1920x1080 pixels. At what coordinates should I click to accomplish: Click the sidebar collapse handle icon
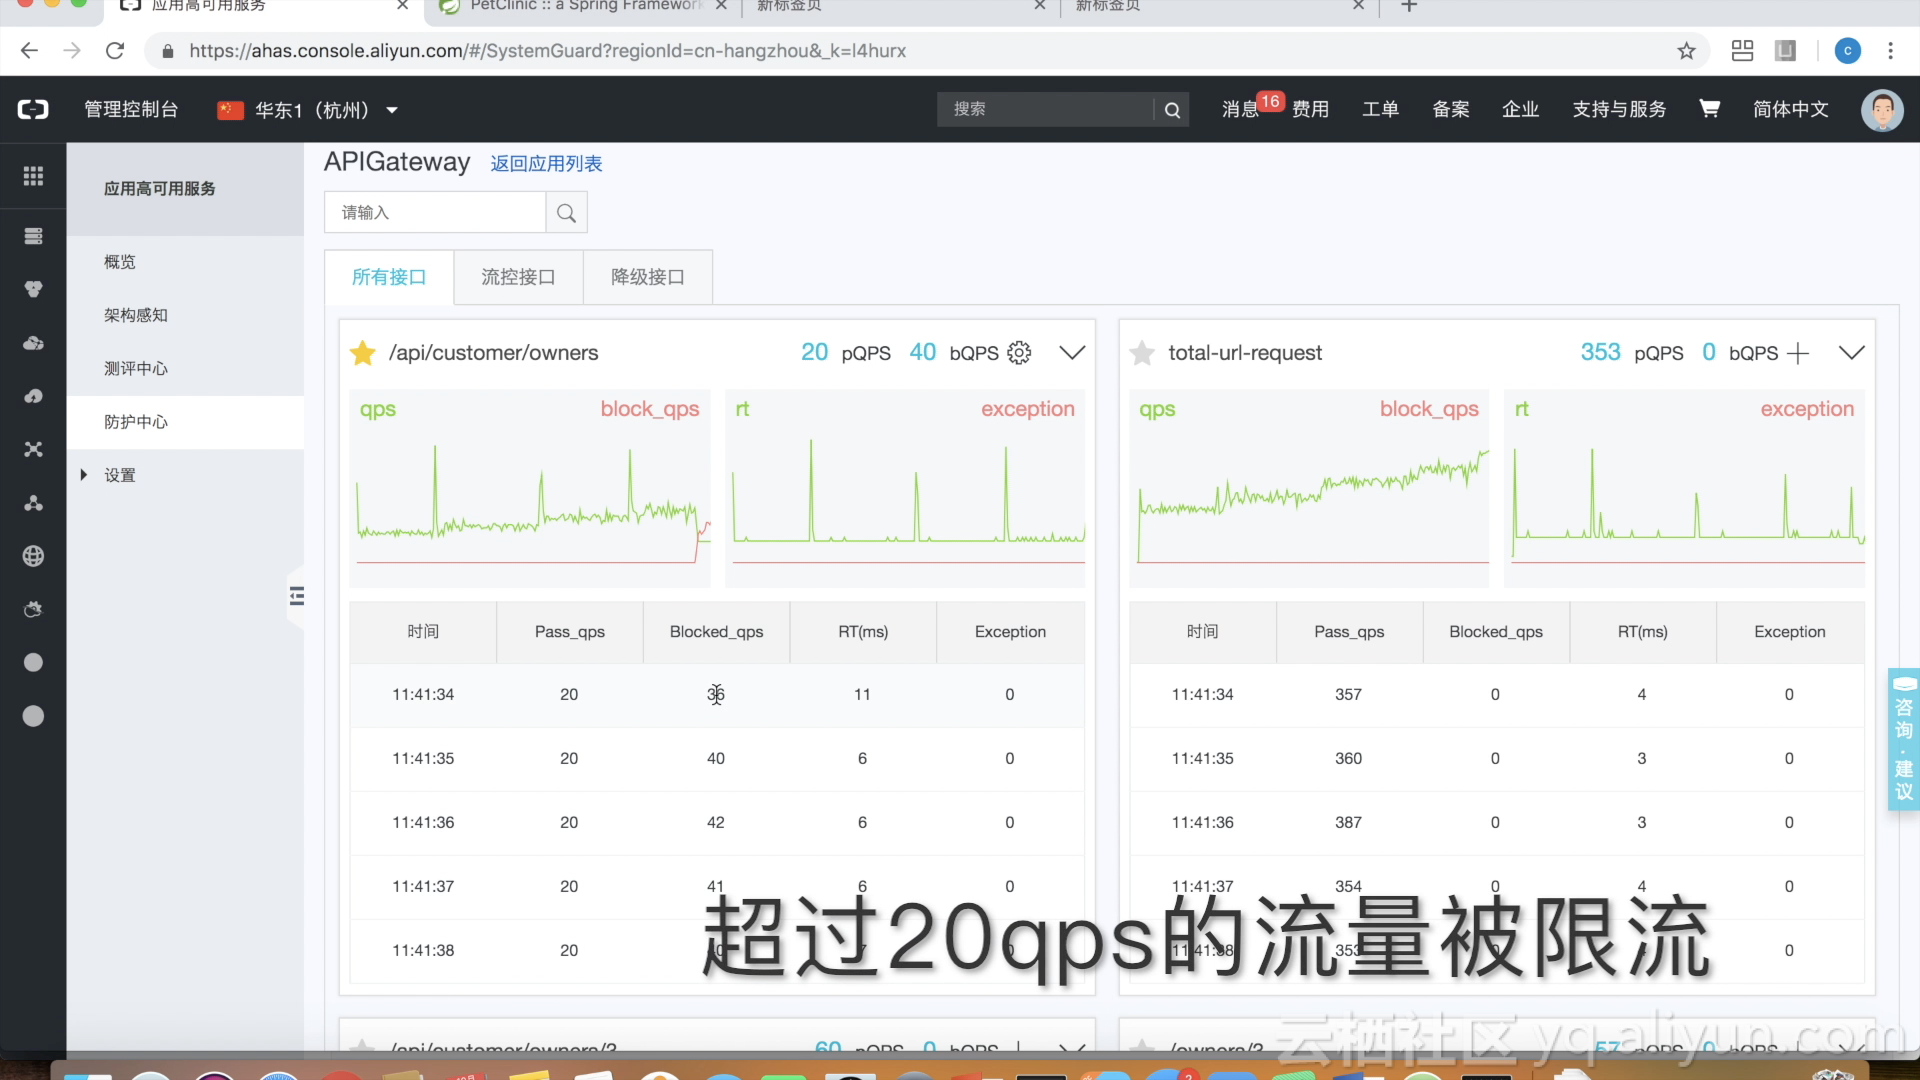(x=297, y=597)
